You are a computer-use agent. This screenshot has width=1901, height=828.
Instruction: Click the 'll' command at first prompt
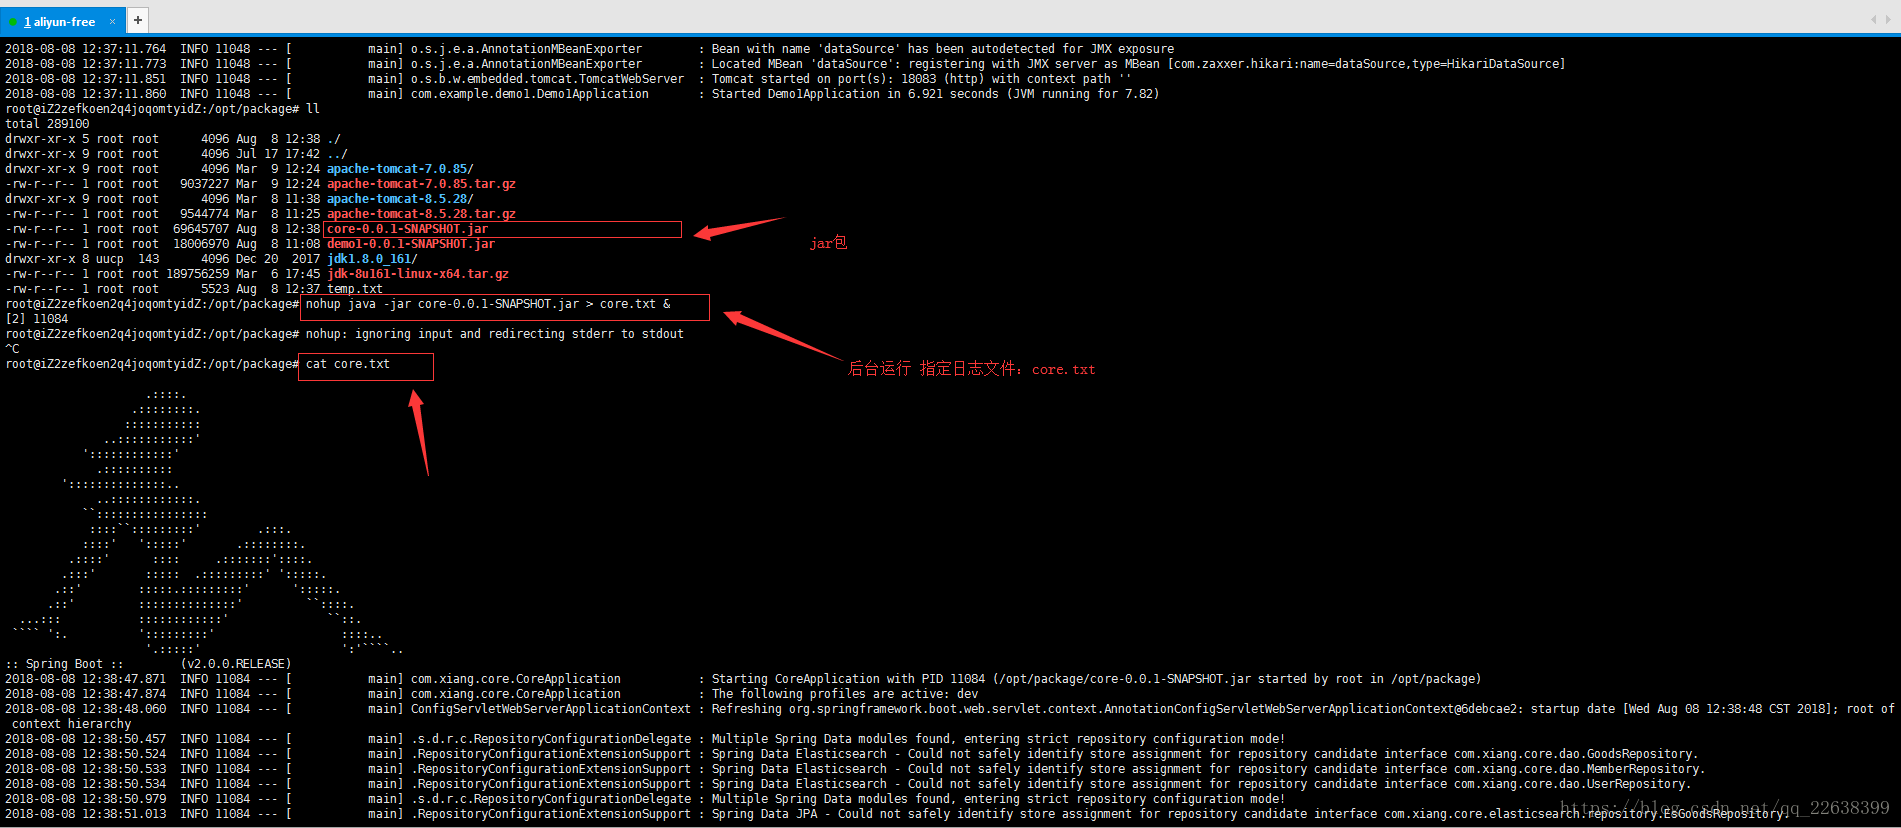coord(313,109)
